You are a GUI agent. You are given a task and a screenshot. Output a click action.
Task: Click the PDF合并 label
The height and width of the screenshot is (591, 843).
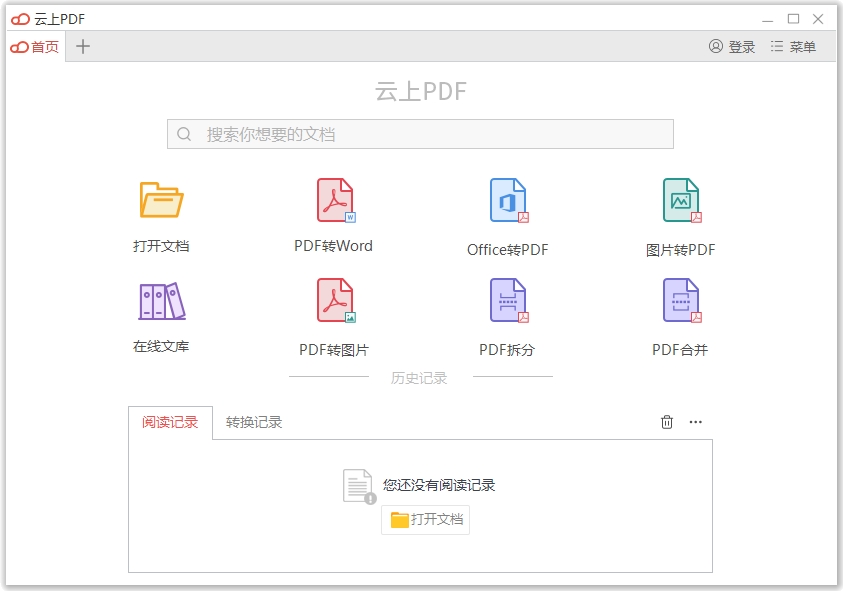(680, 350)
